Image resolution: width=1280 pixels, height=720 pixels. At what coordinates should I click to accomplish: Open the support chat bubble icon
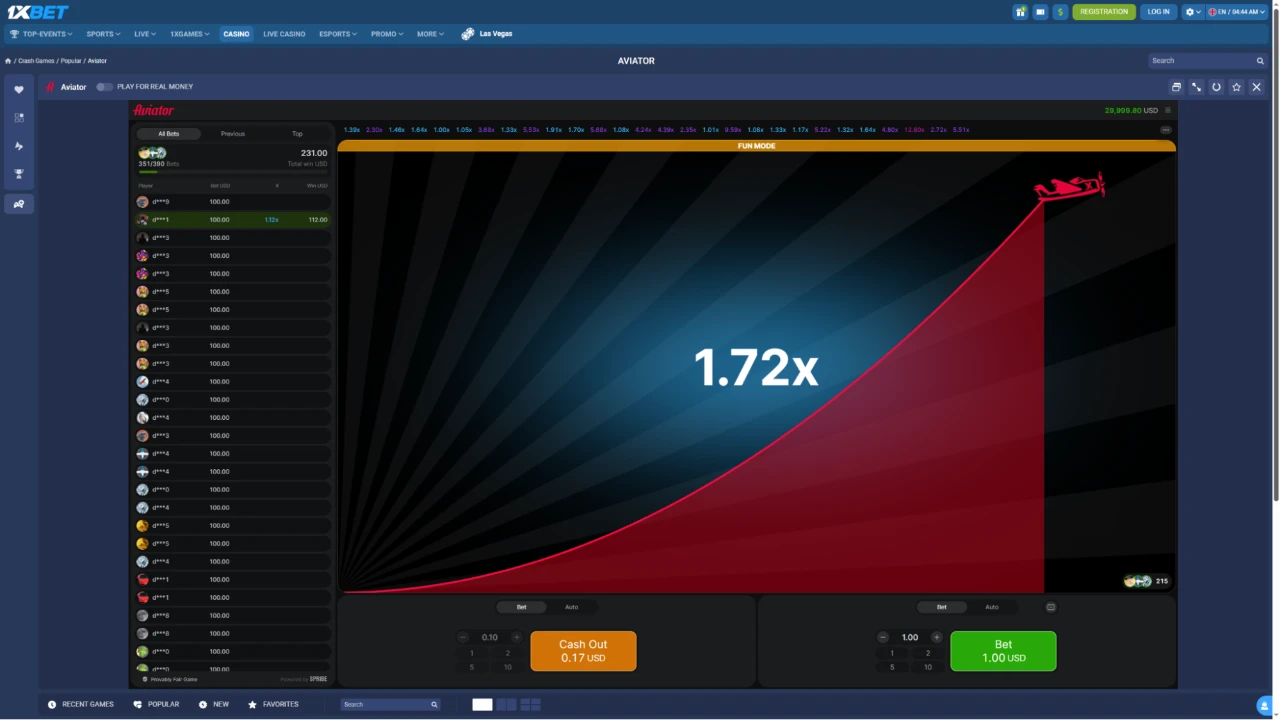point(1266,707)
